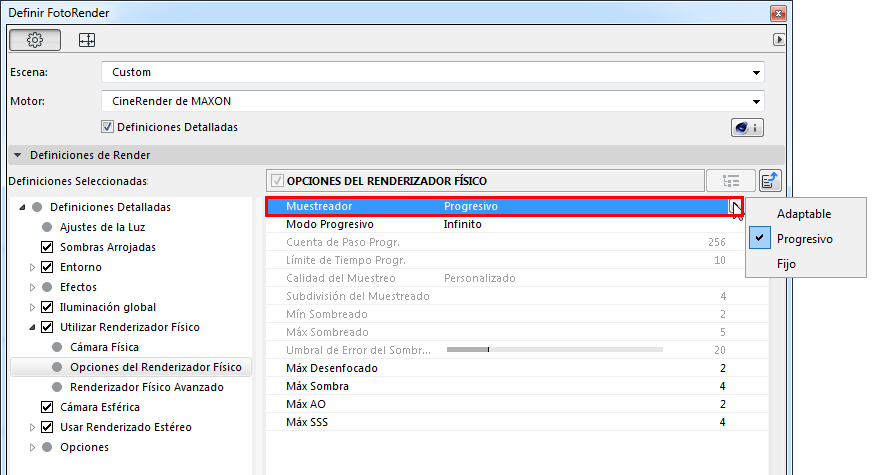Screen dimensions: 878x475
Task: Disable Utilizar Renderizador Físico checkbox
Action: click(47, 327)
